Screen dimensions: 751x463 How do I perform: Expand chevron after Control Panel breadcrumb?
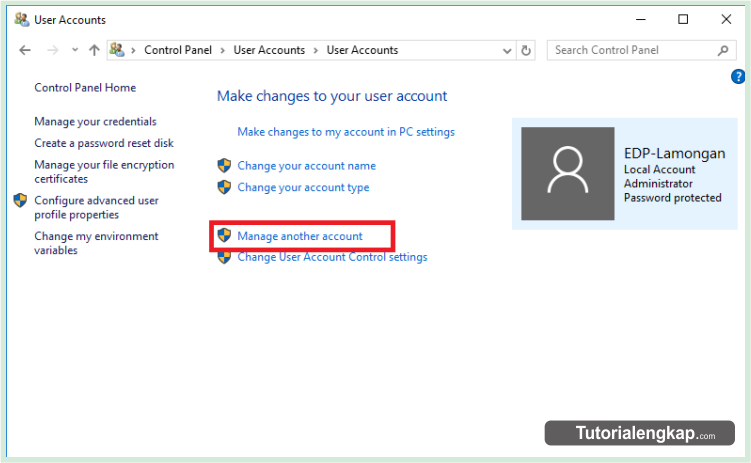click(224, 50)
